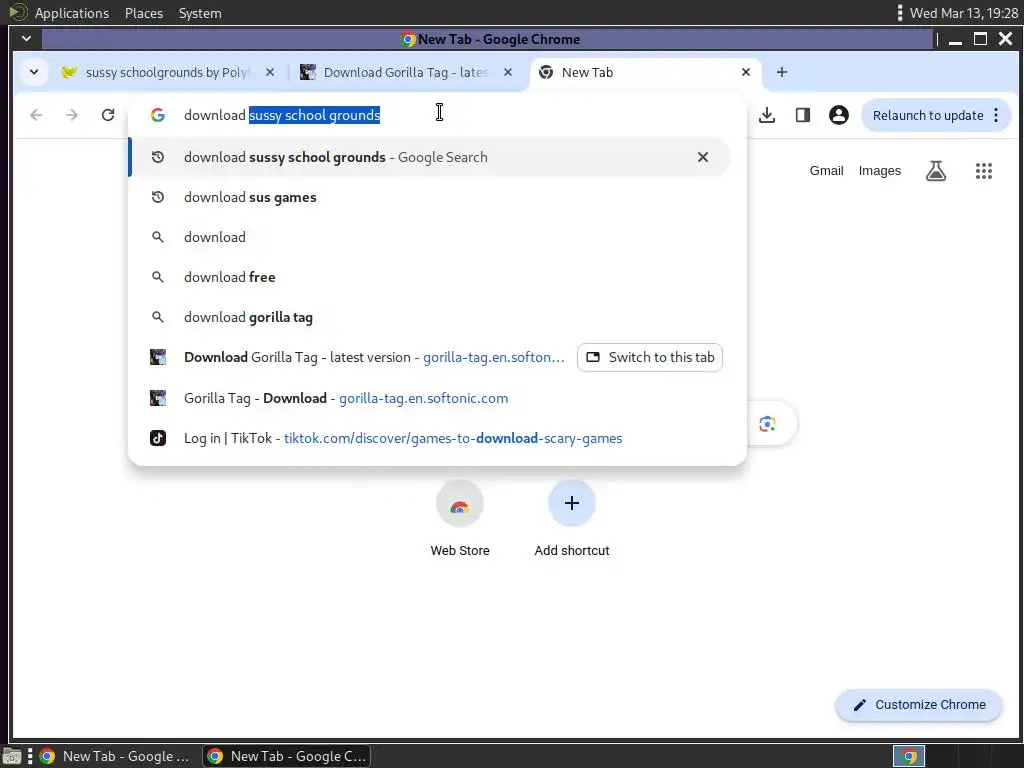
Task: Remove 'download sussy school grounds' suggestion
Action: pos(703,157)
